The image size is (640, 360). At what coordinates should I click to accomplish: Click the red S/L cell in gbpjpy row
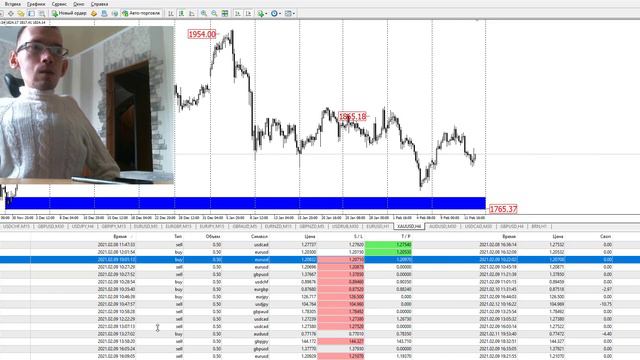tap(341, 341)
